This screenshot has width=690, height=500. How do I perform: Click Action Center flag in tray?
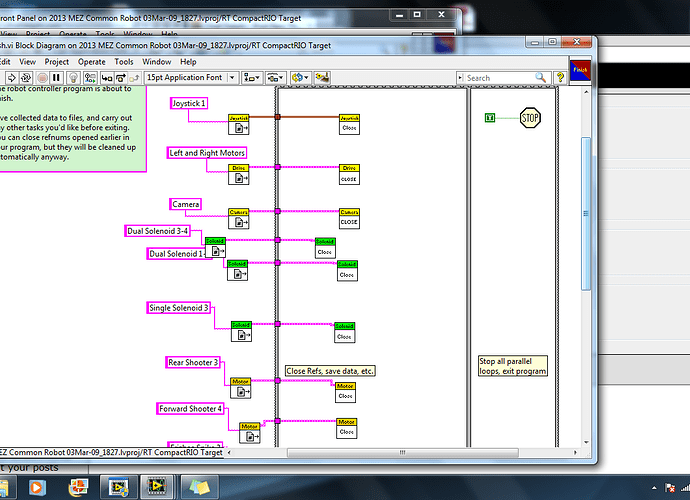[x=670, y=488]
